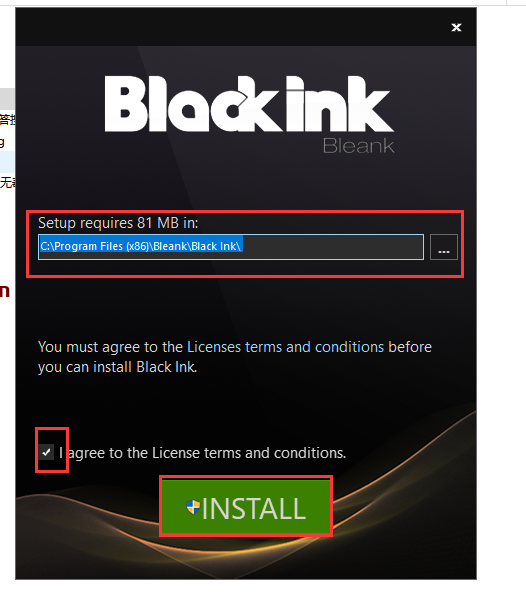Viewport: 526px width, 598px height.
Task: Close the Black Ink installer window
Action: coord(456,27)
